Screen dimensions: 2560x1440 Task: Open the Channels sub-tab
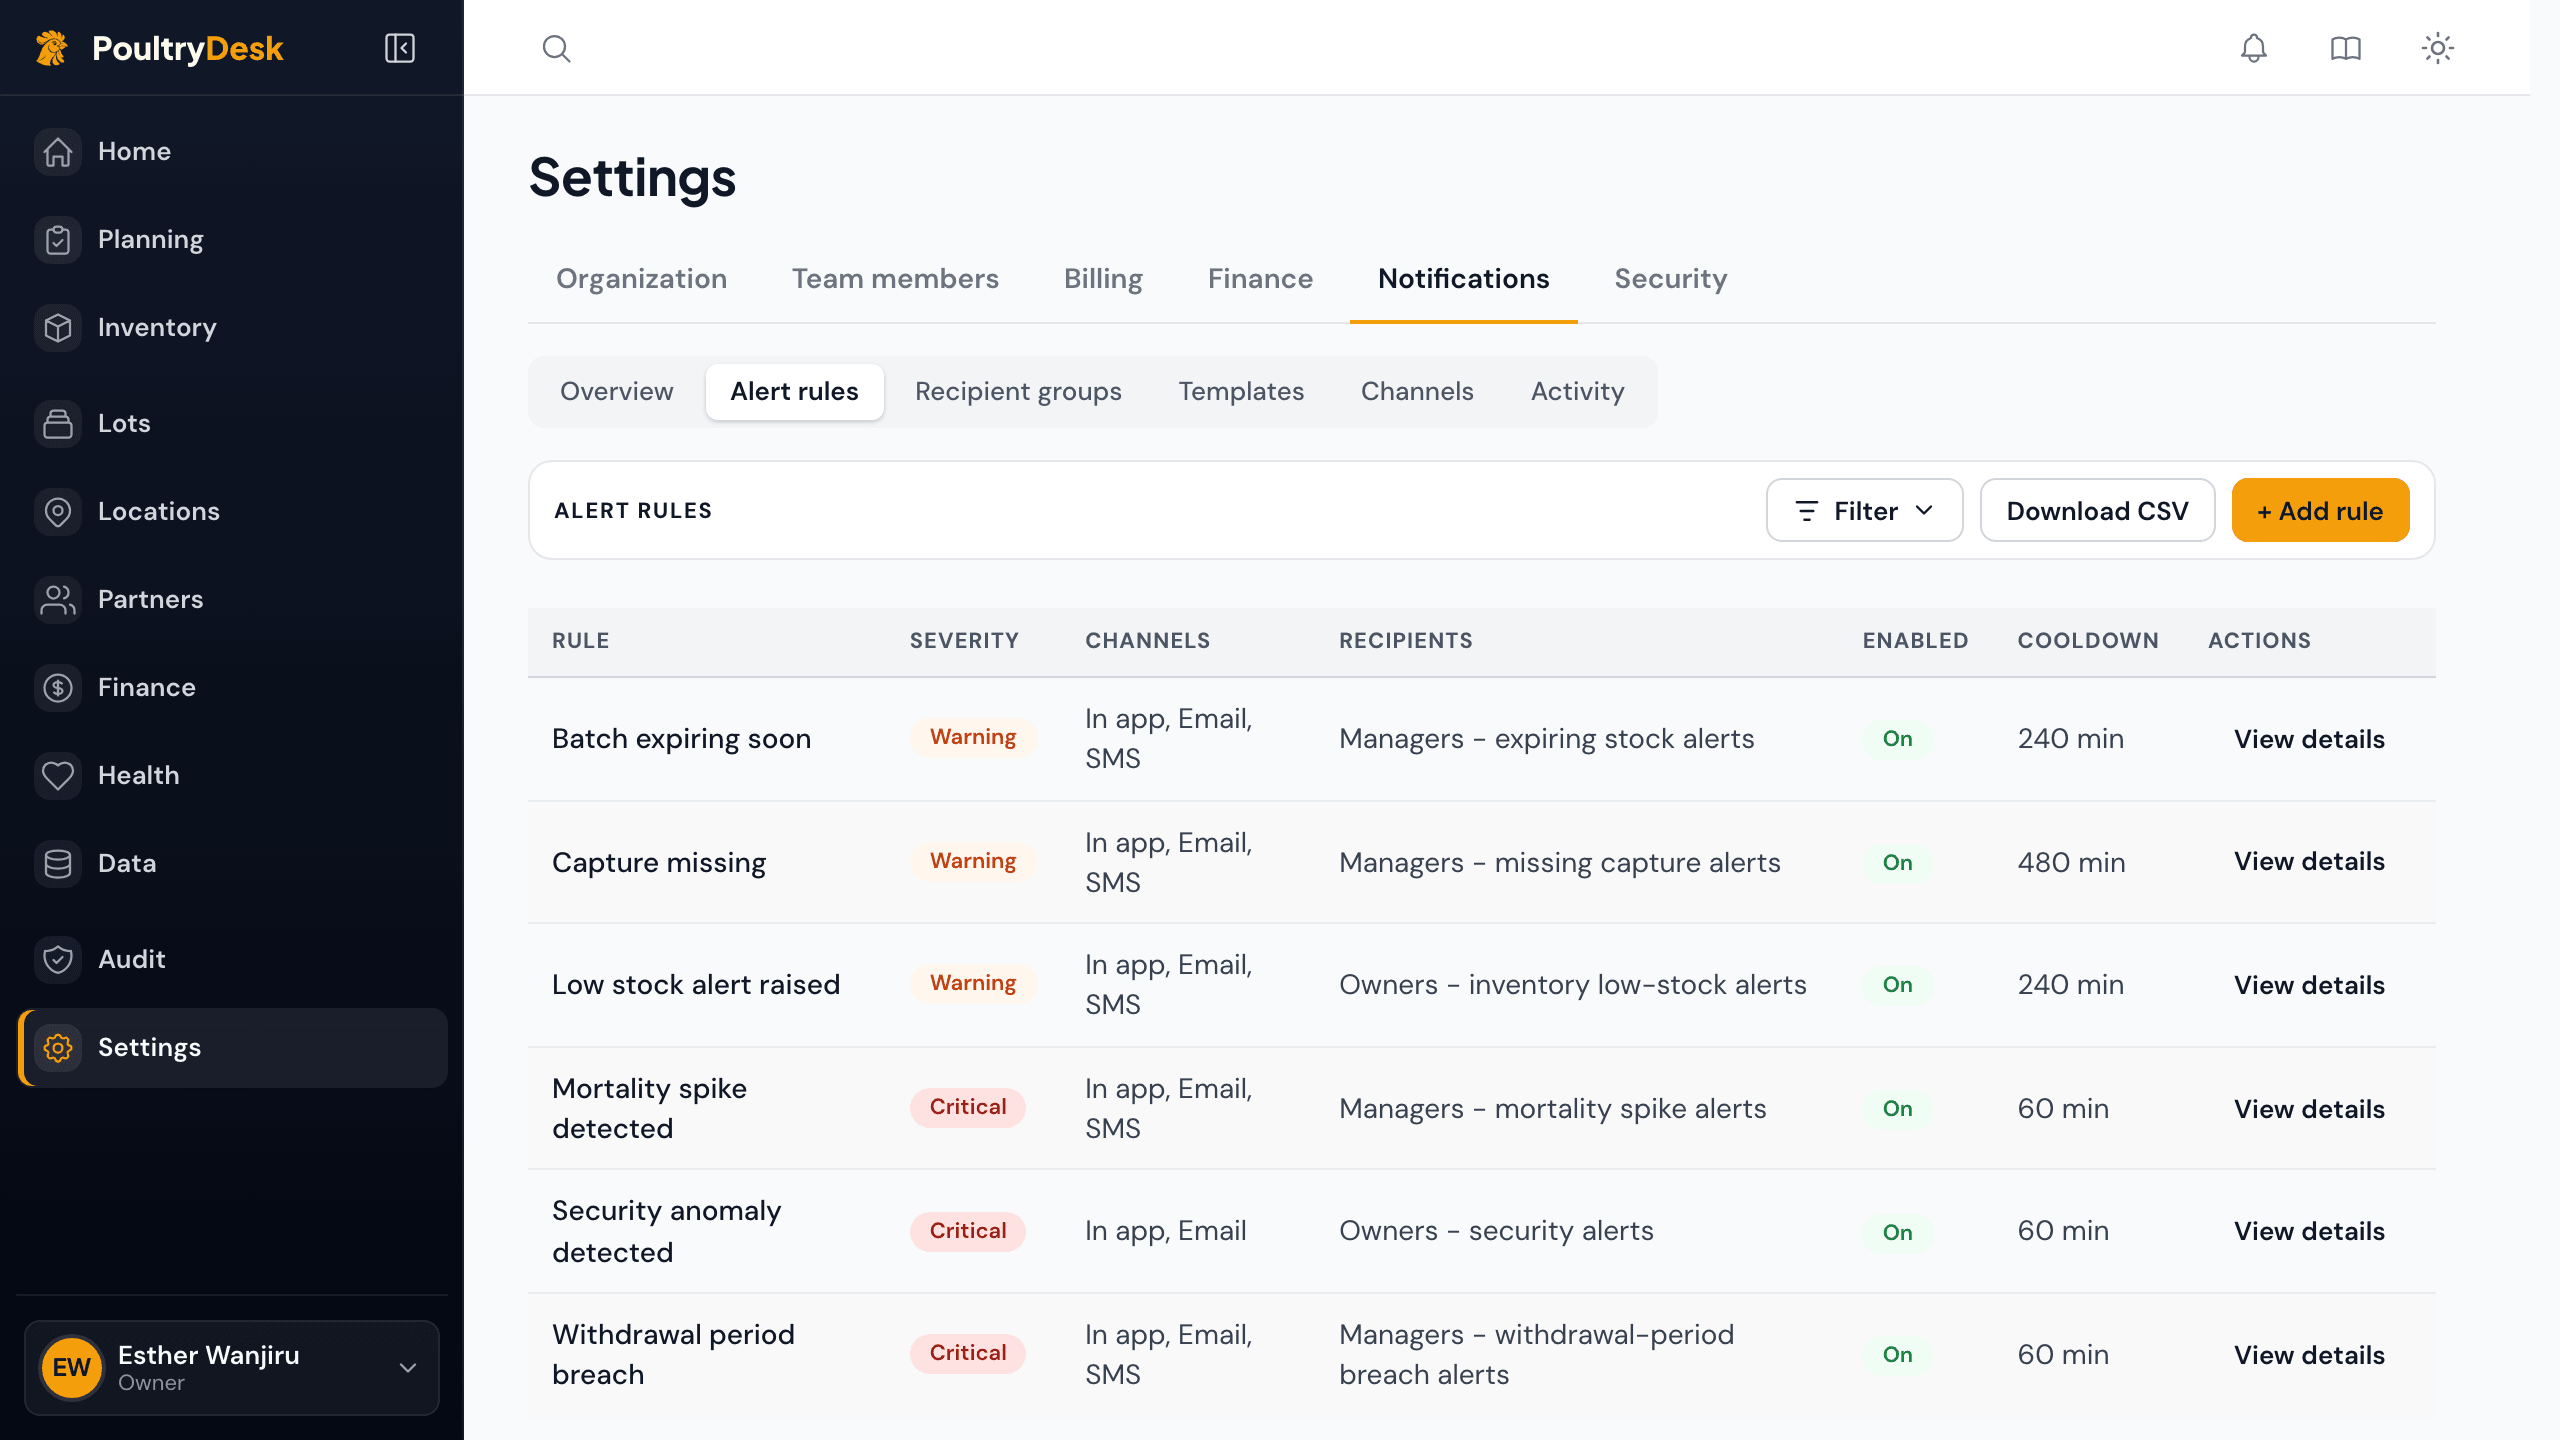pos(1417,392)
